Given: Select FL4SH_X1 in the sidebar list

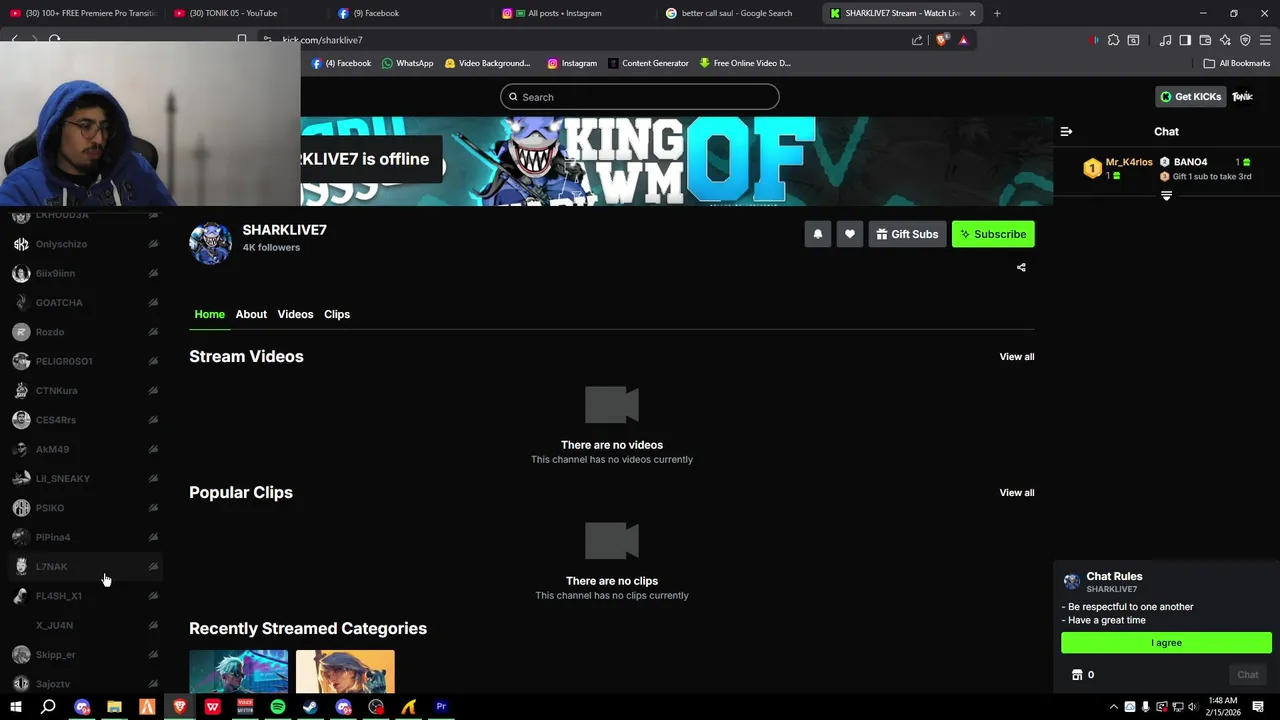Looking at the screenshot, I should (x=85, y=596).
